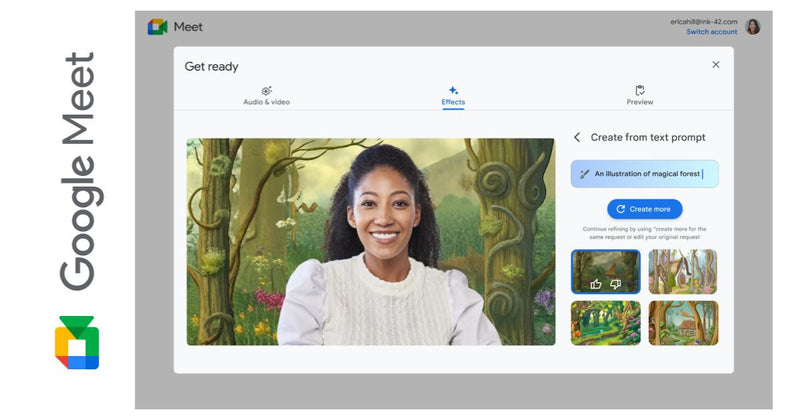Click the Google Meet logo in header
The height and width of the screenshot is (420, 800).
[x=158, y=27]
